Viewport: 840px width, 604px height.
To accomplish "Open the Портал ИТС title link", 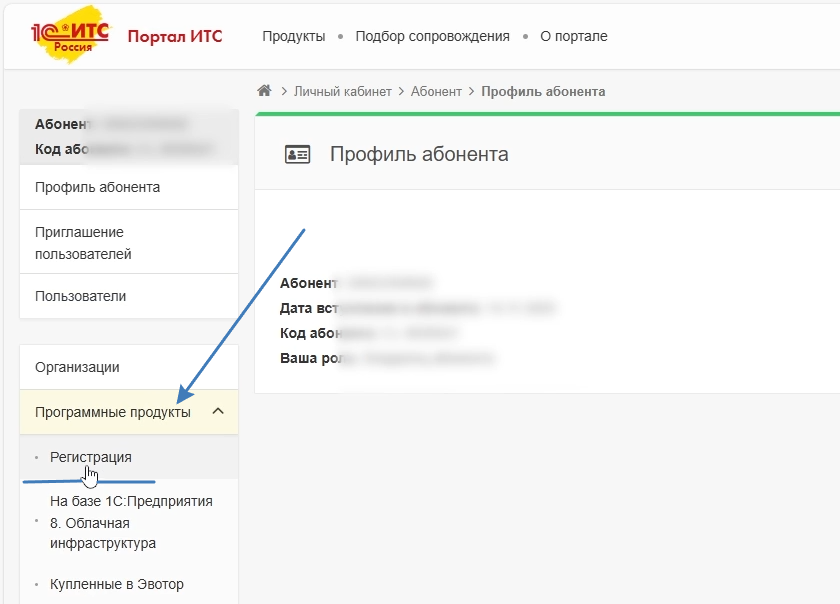I will point(175,37).
